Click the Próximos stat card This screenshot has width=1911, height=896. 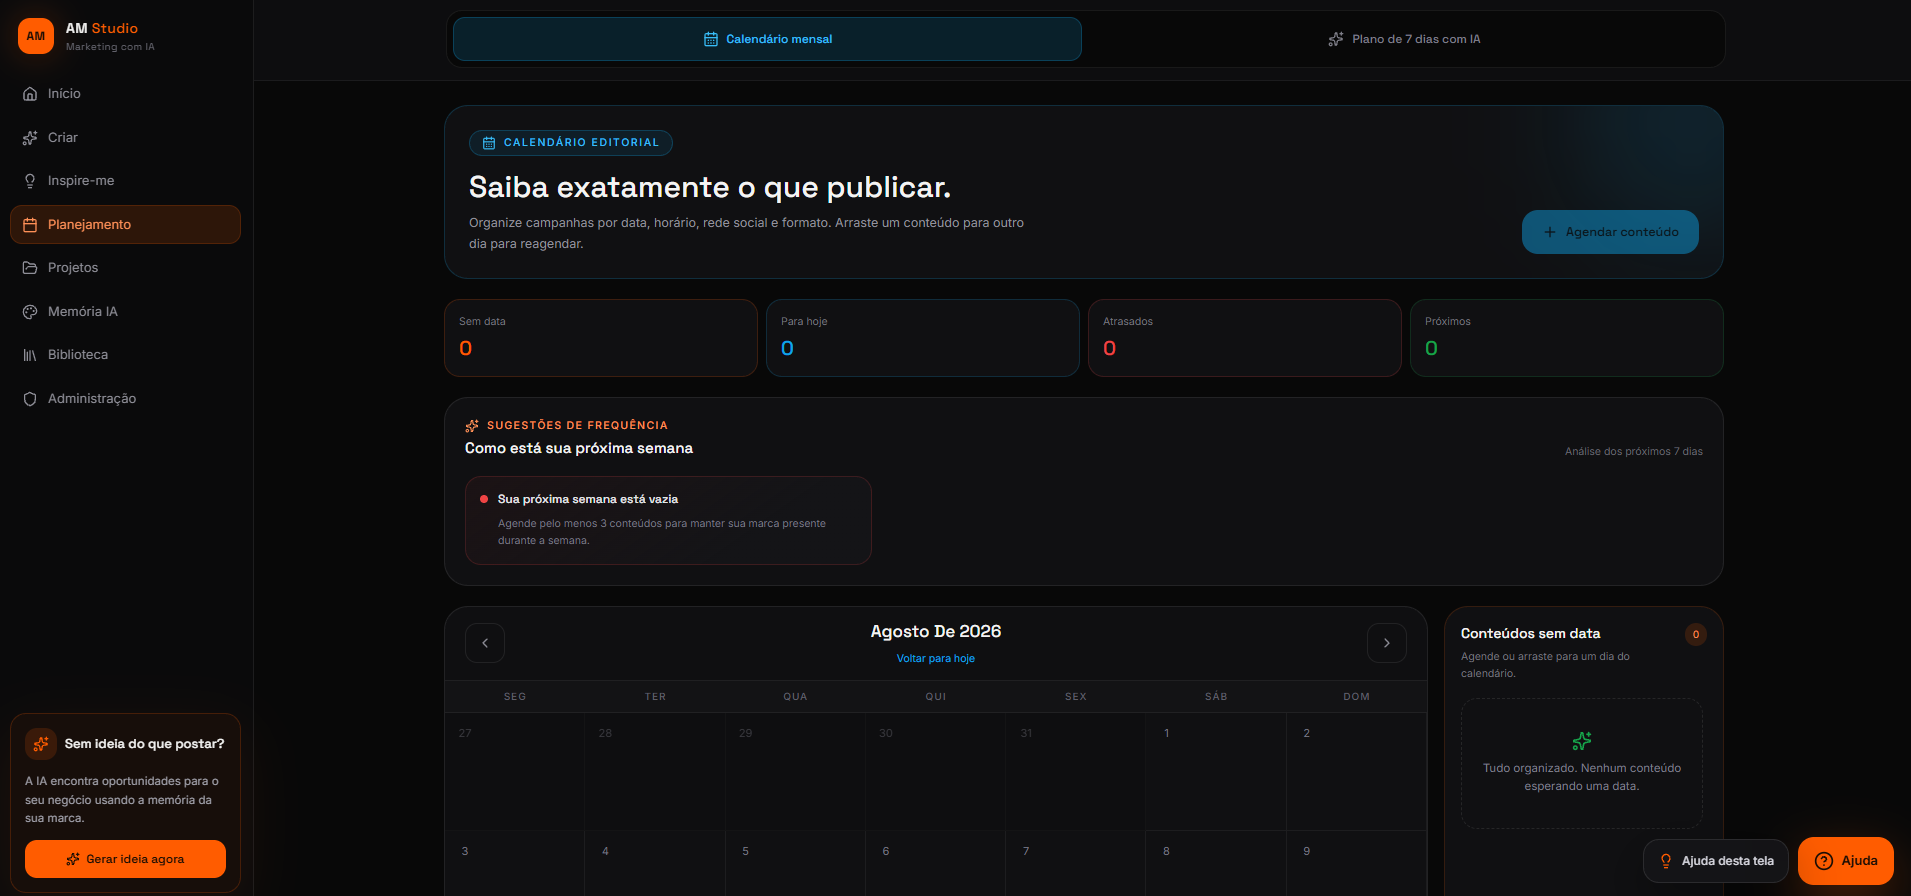click(x=1567, y=338)
